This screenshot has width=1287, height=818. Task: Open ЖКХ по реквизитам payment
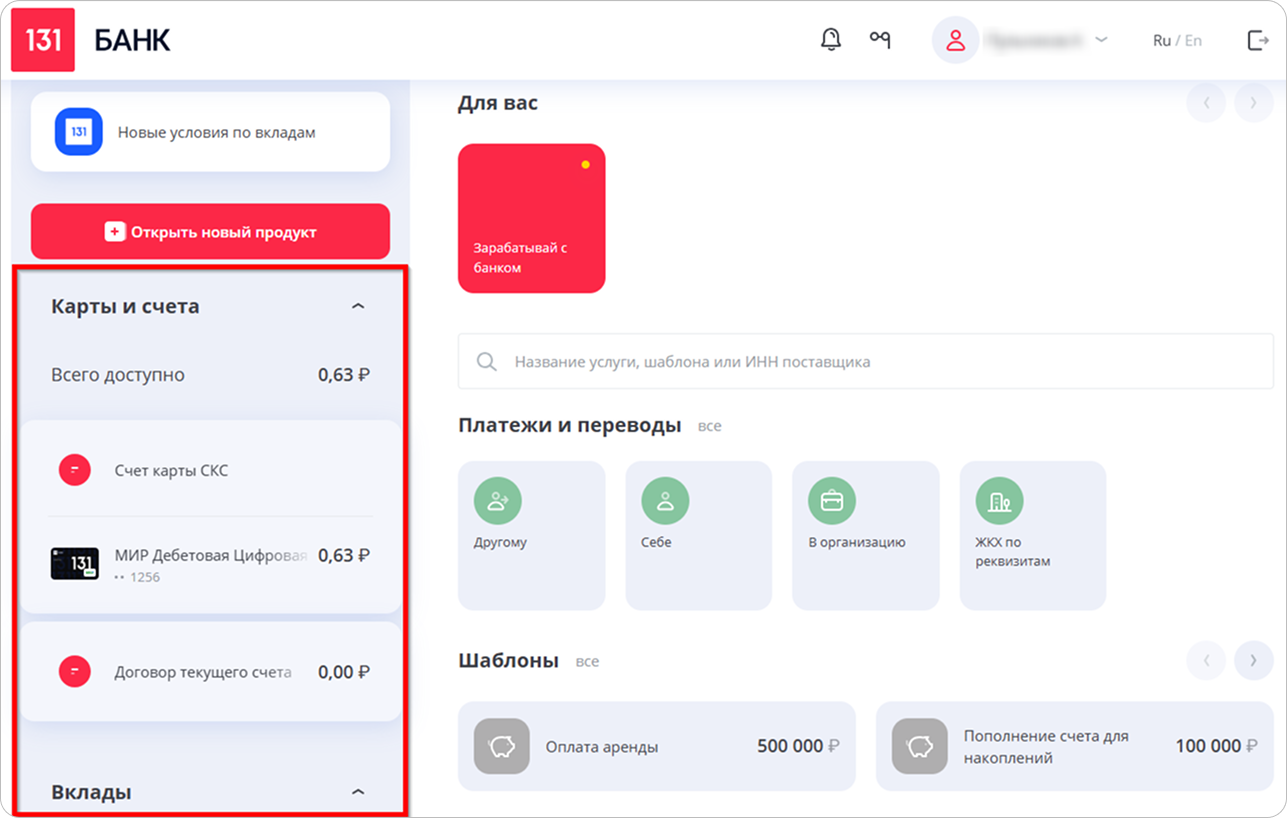coord(1032,535)
